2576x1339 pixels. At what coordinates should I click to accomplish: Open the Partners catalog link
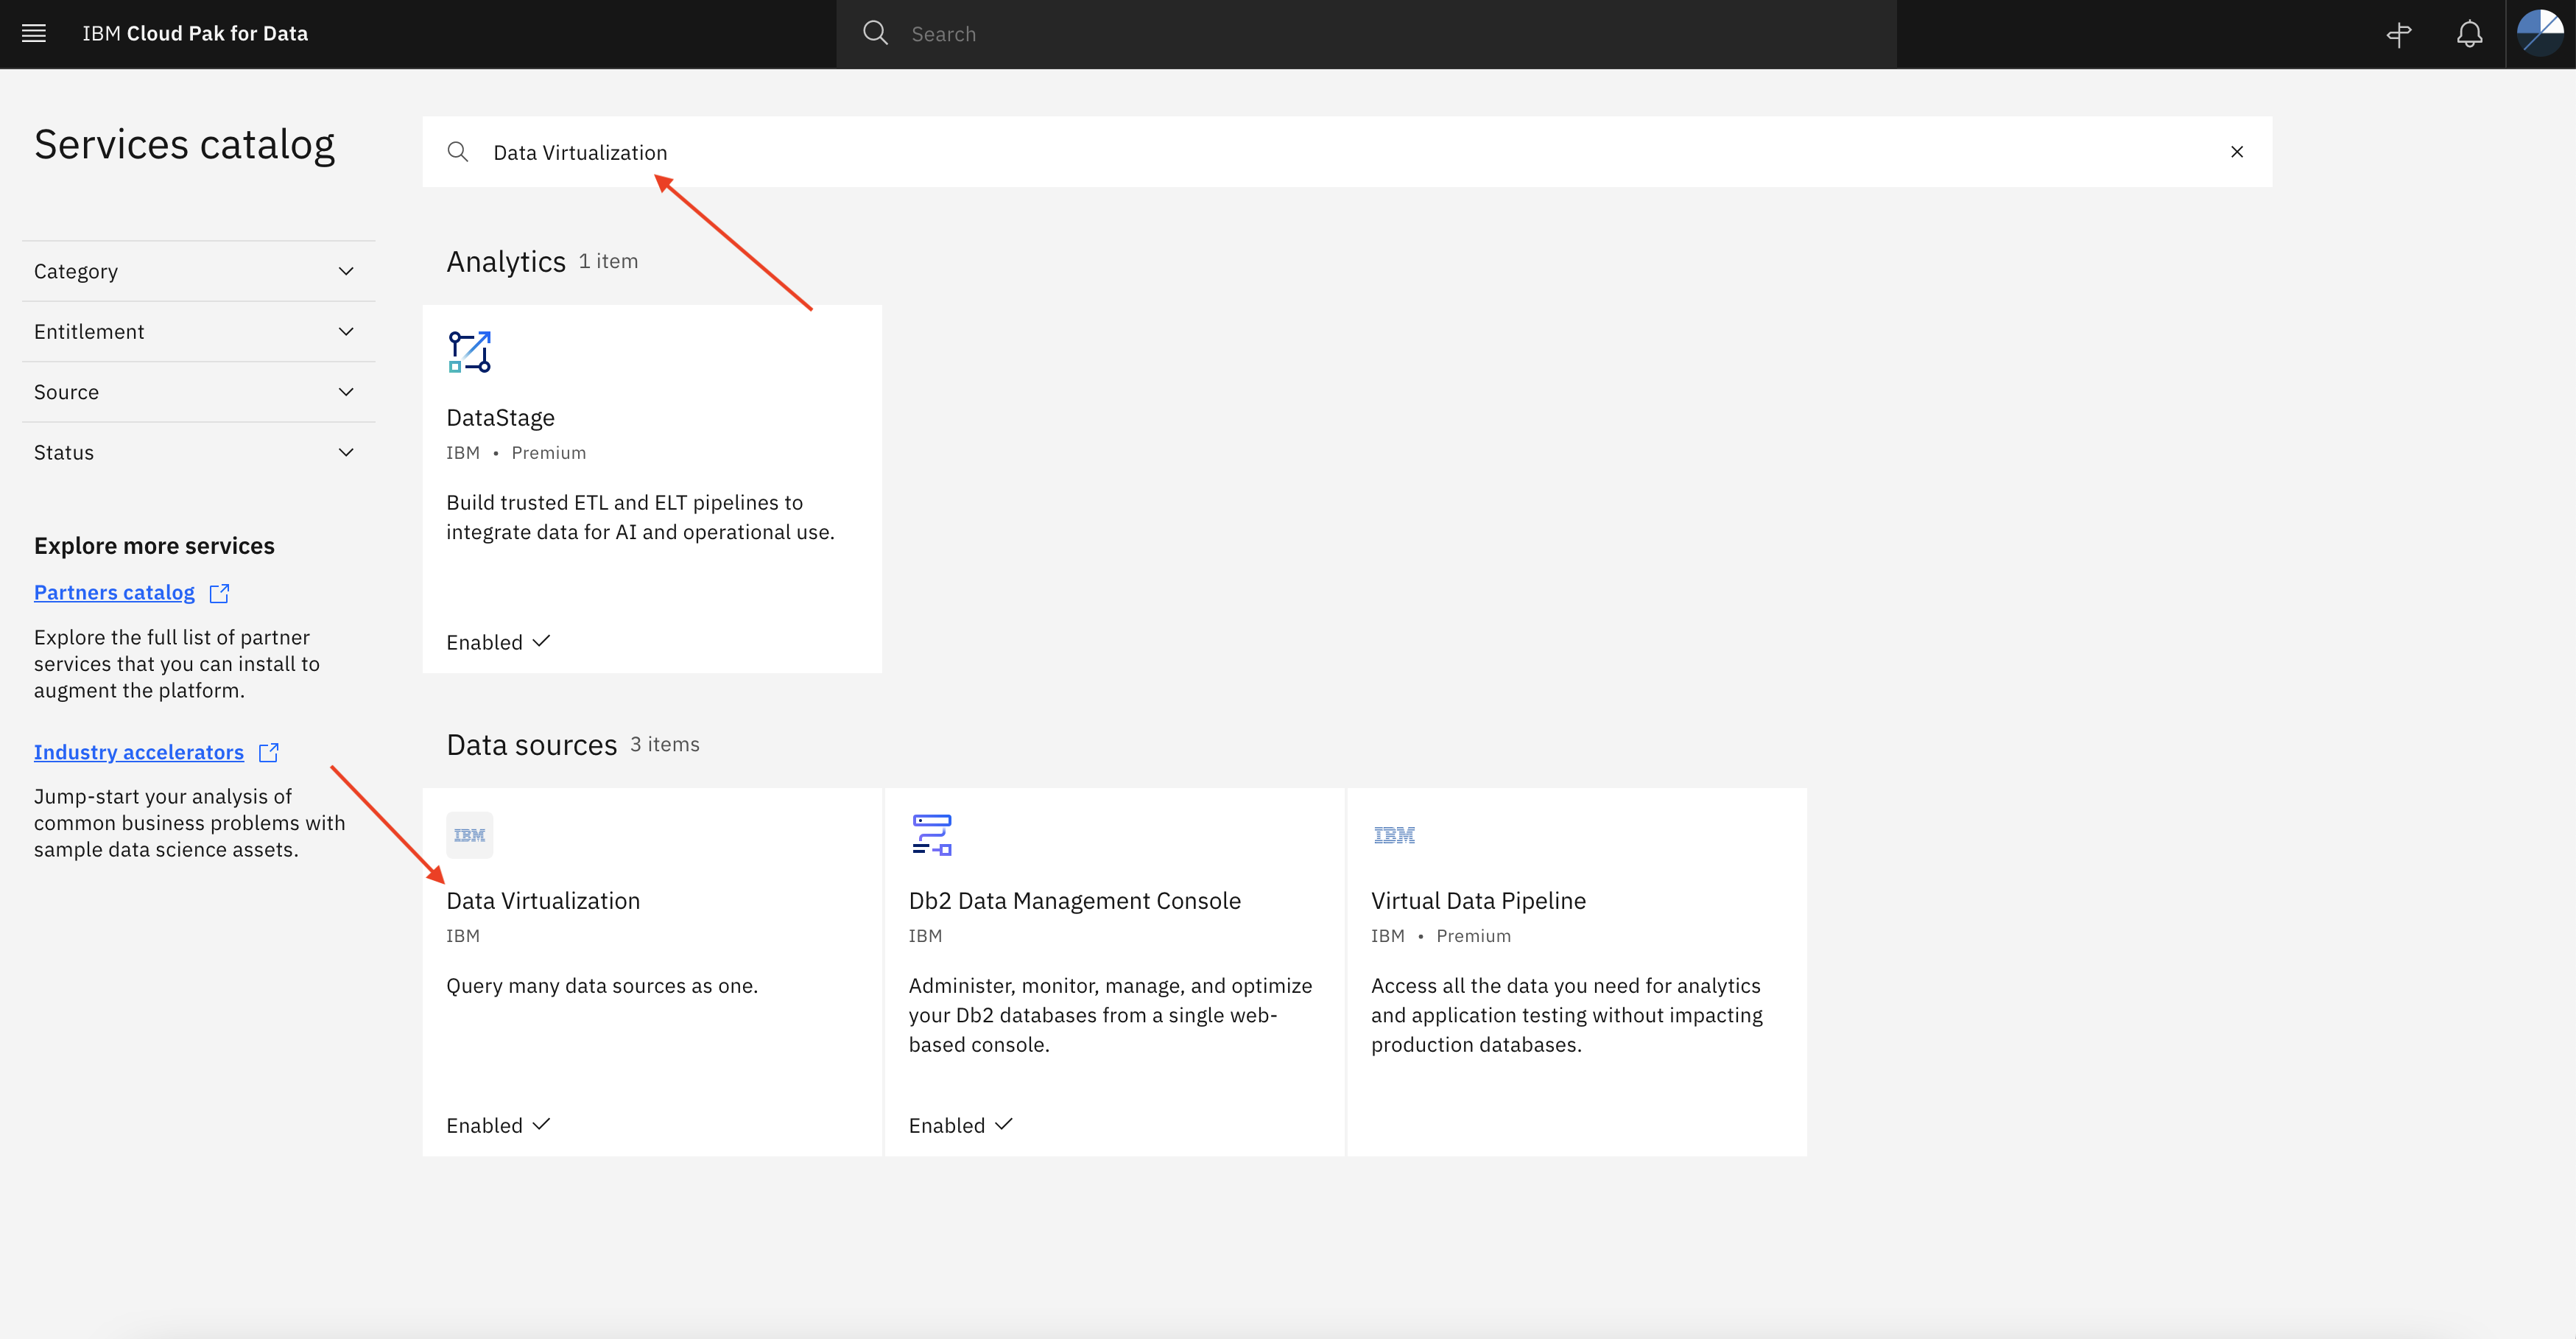tap(114, 592)
